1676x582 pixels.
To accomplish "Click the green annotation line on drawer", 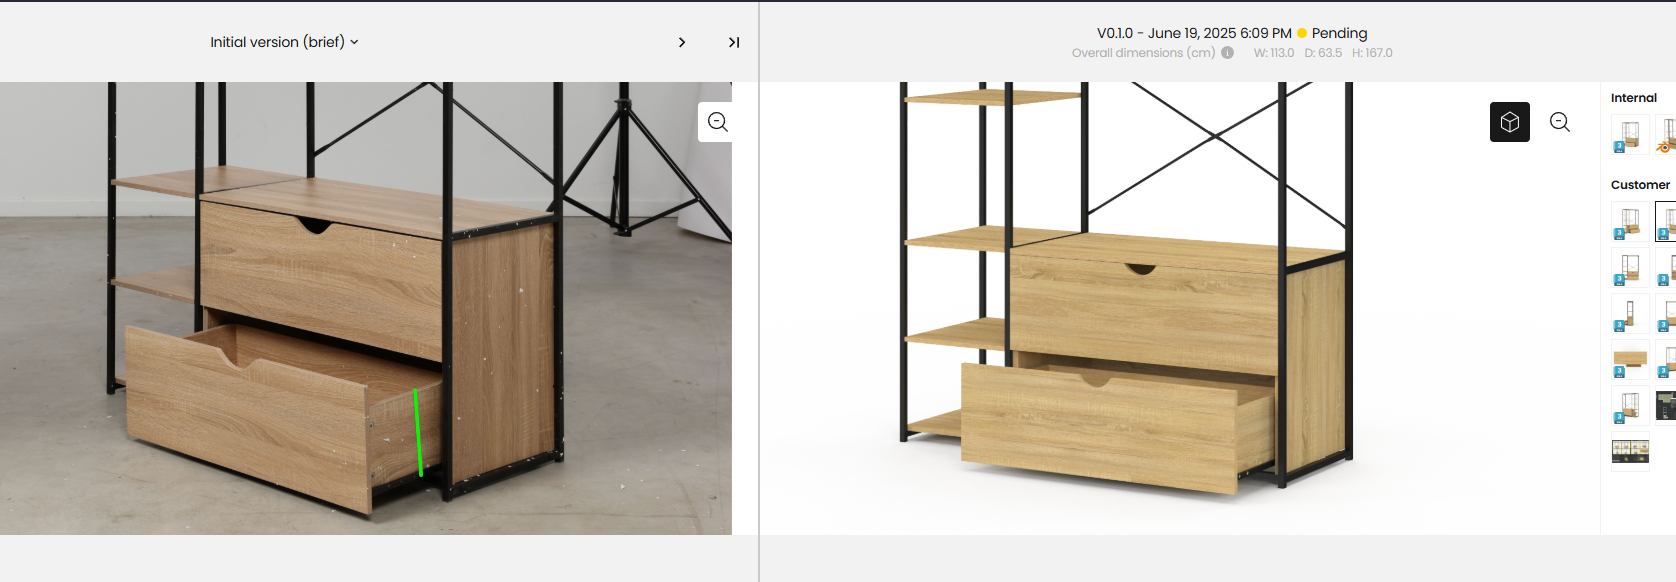I will pos(418,432).
